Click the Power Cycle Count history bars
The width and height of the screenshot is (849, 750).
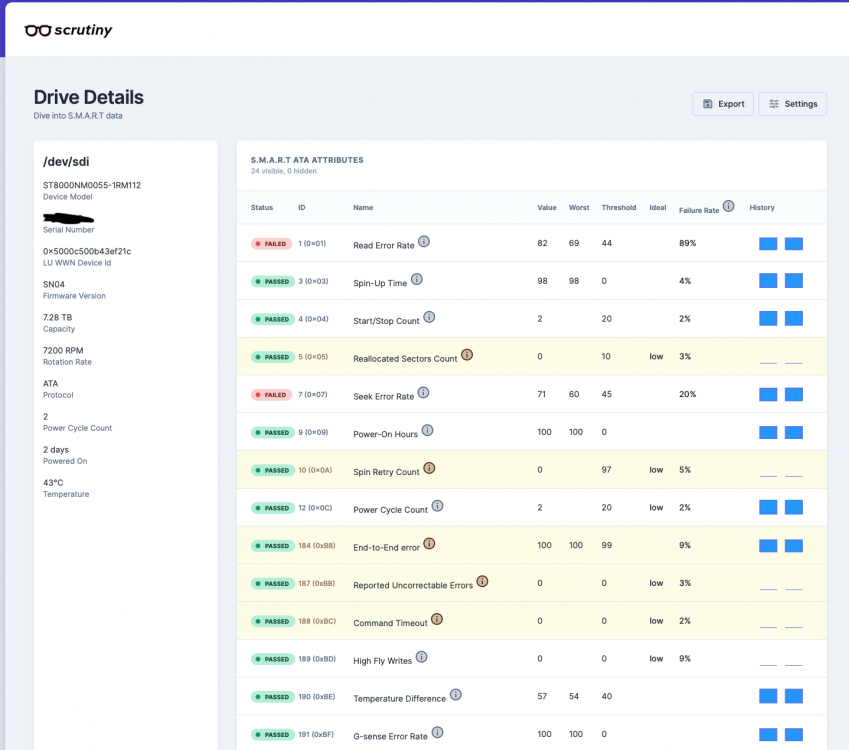point(781,507)
